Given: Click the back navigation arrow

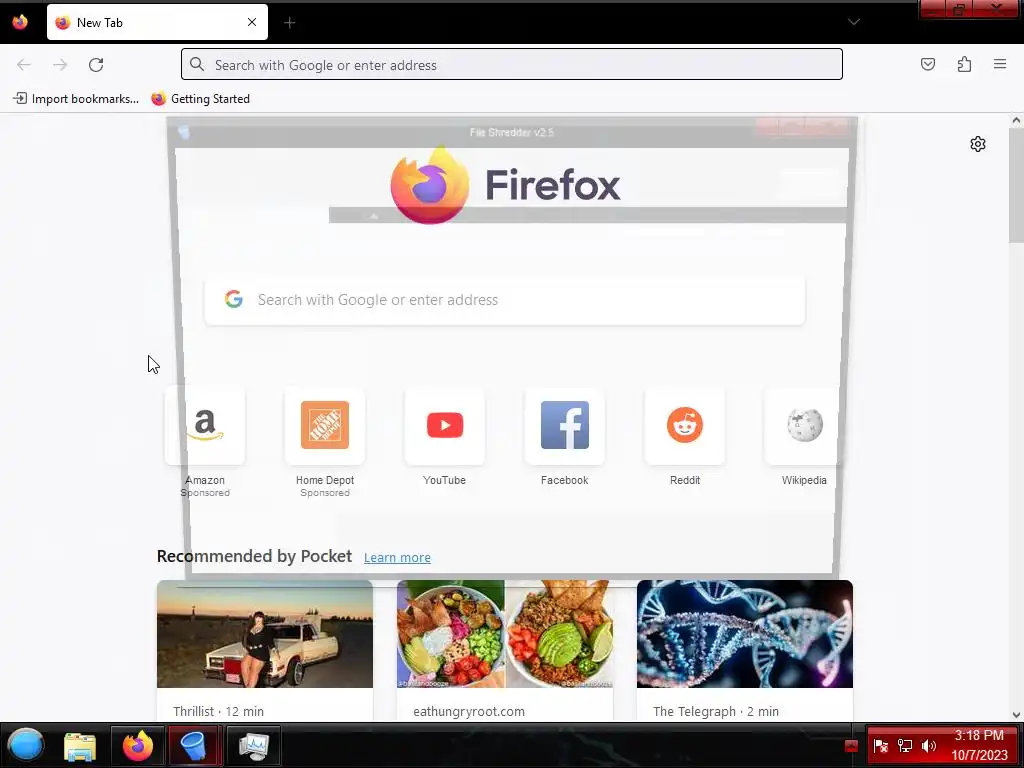Looking at the screenshot, I should pyautogui.click(x=24, y=65).
